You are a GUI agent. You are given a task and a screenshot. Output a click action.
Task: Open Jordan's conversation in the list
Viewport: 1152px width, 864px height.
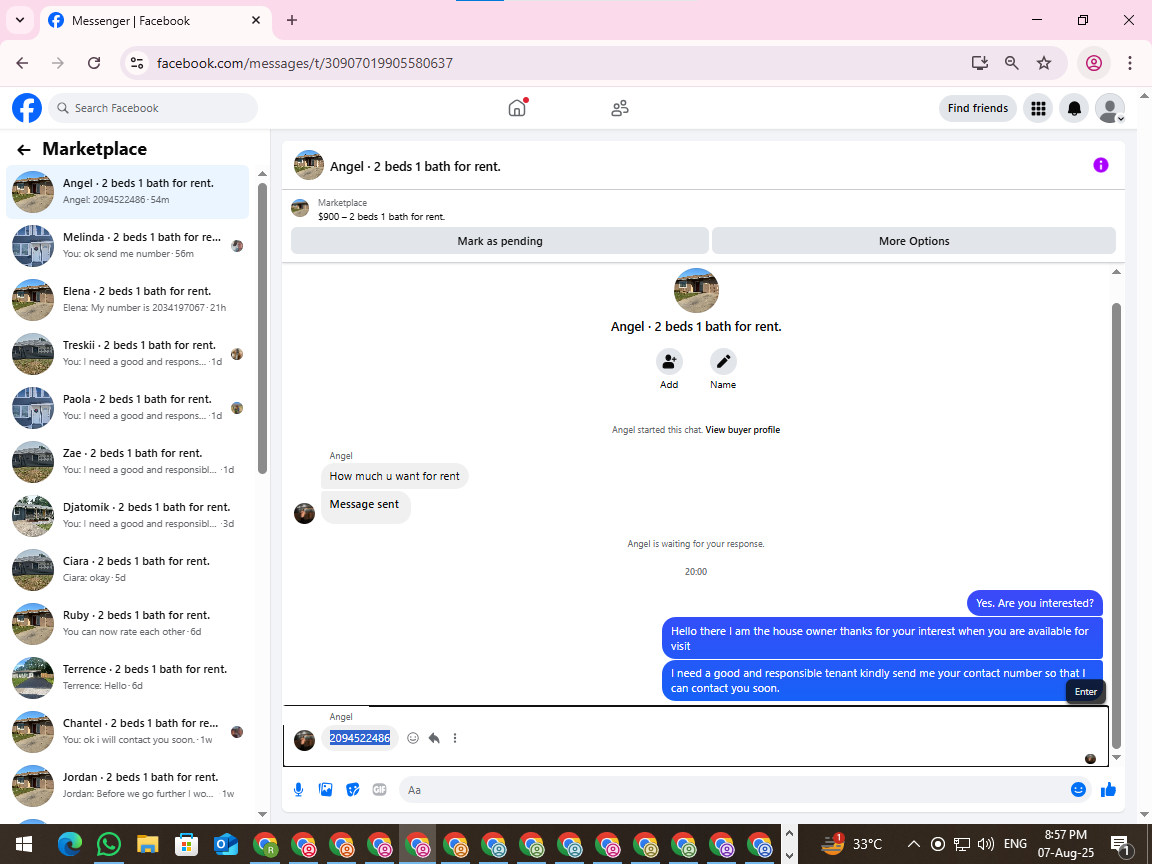pos(127,785)
